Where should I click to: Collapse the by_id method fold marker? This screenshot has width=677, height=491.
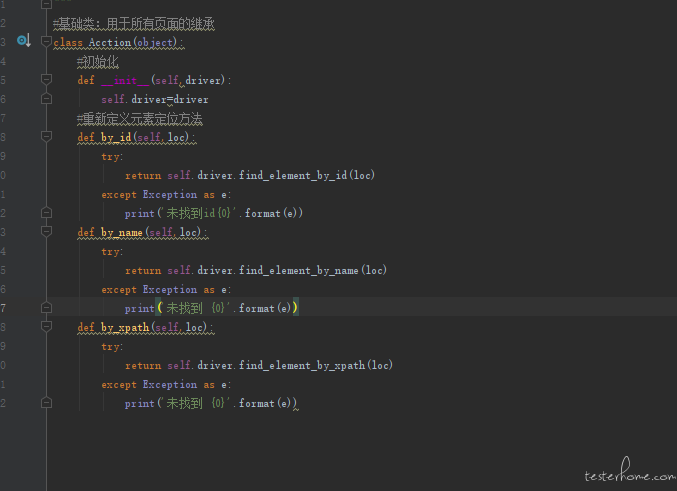[46, 136]
